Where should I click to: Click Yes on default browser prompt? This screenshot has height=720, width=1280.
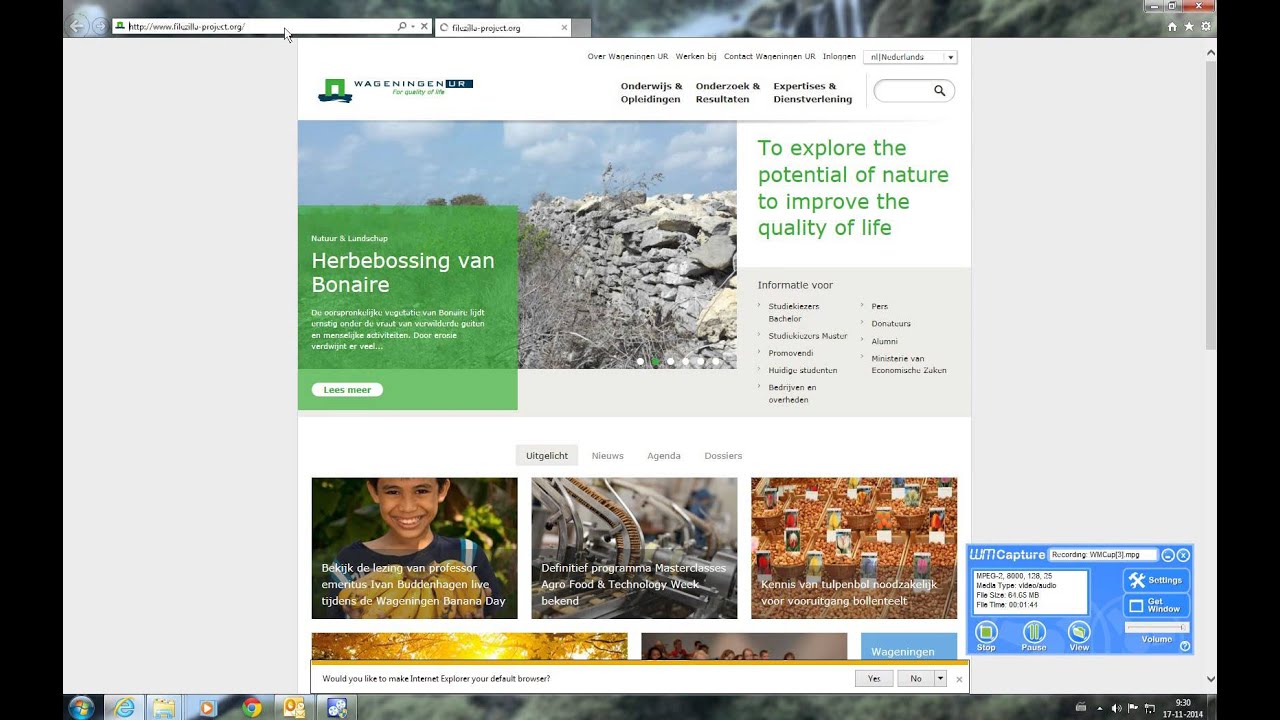tap(874, 678)
